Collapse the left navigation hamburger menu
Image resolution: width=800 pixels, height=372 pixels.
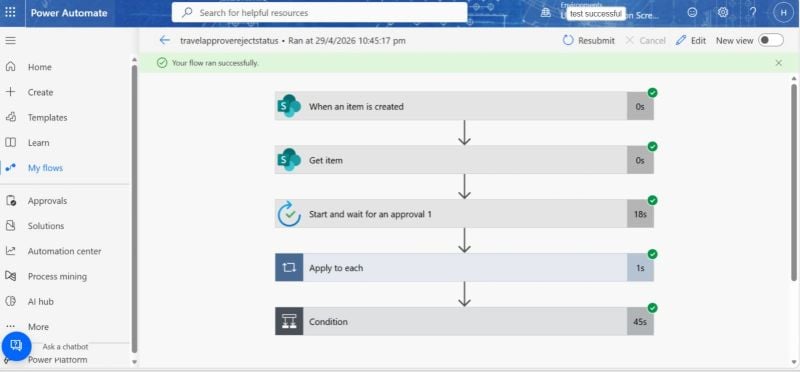click(x=10, y=40)
